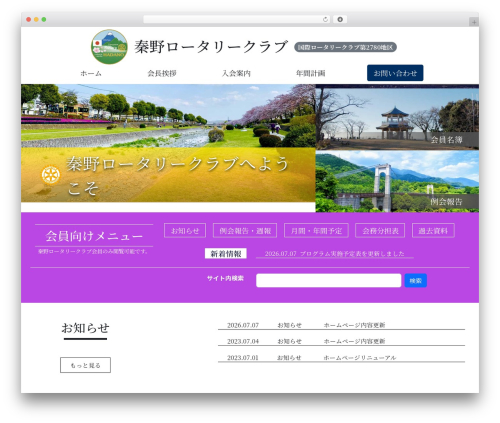The width and height of the screenshot is (500, 423).
Task: Click the yellow minimize window button
Action: point(36,19)
